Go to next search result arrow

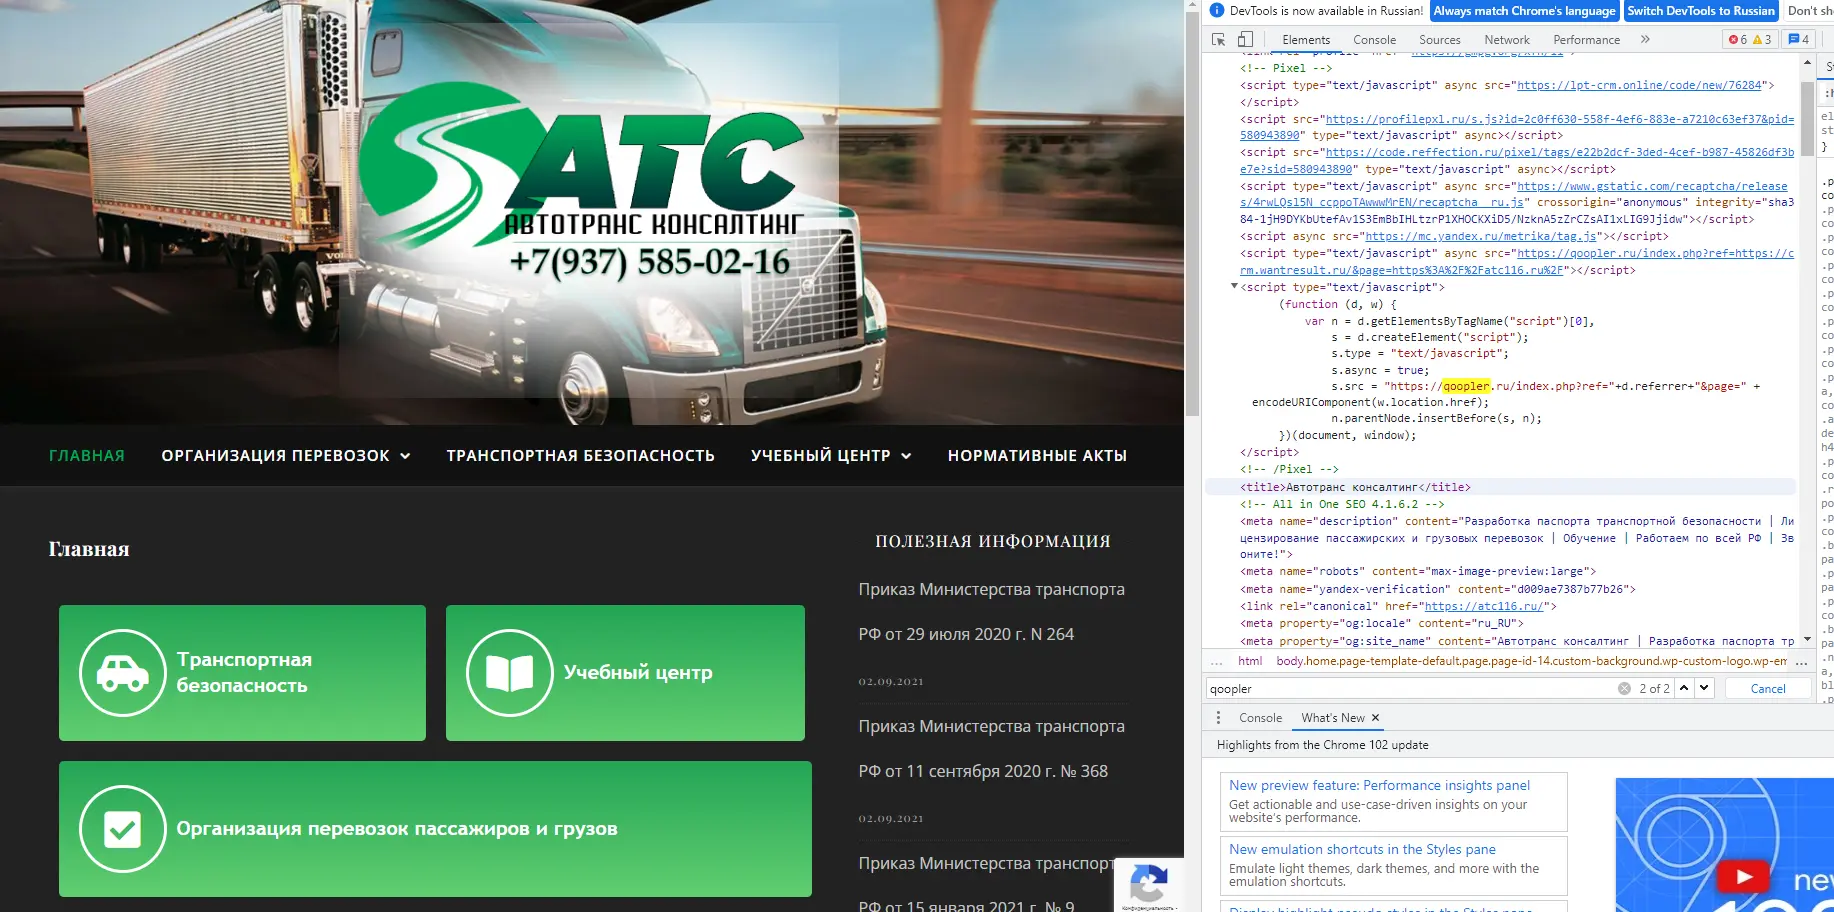click(1704, 688)
